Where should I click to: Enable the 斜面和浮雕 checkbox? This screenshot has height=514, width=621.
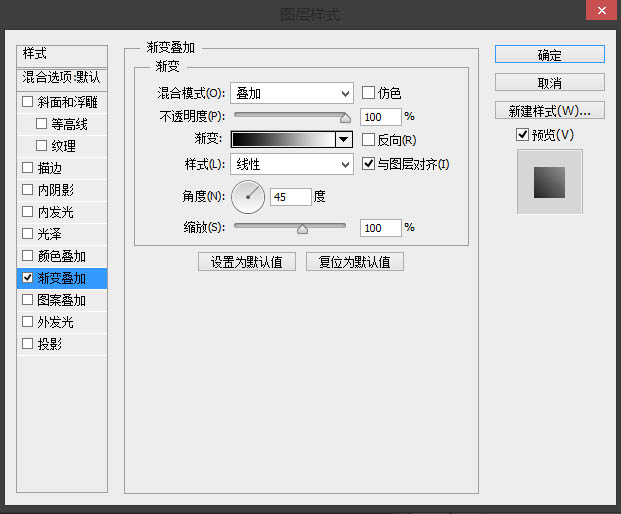pyautogui.click(x=27, y=102)
